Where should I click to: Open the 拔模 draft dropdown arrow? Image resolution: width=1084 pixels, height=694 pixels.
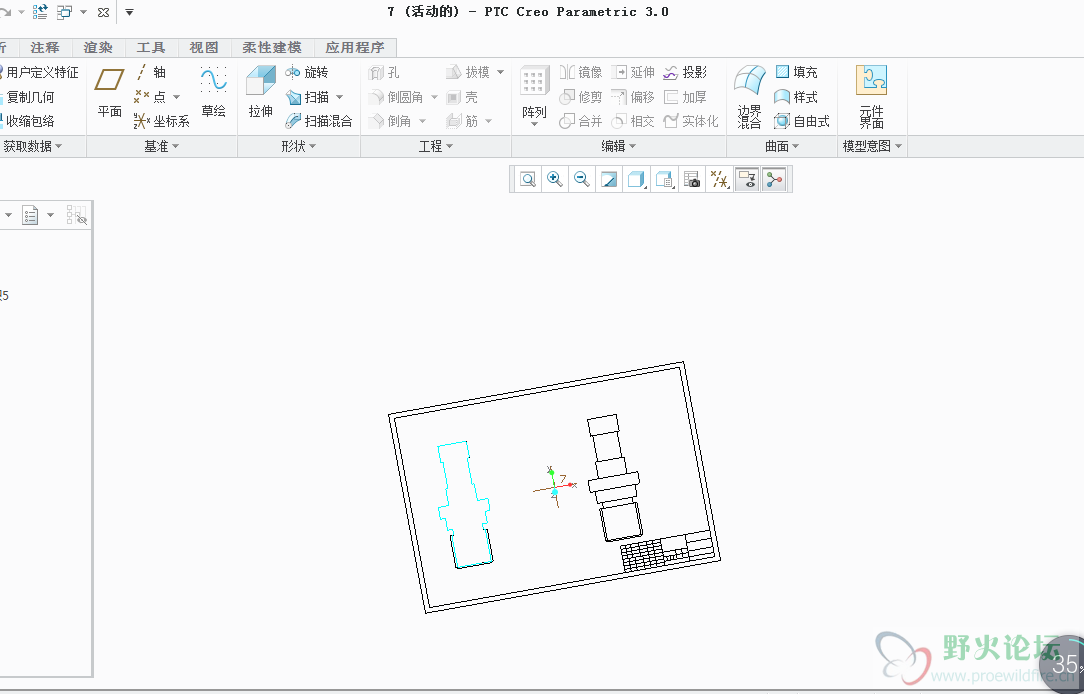[501, 72]
